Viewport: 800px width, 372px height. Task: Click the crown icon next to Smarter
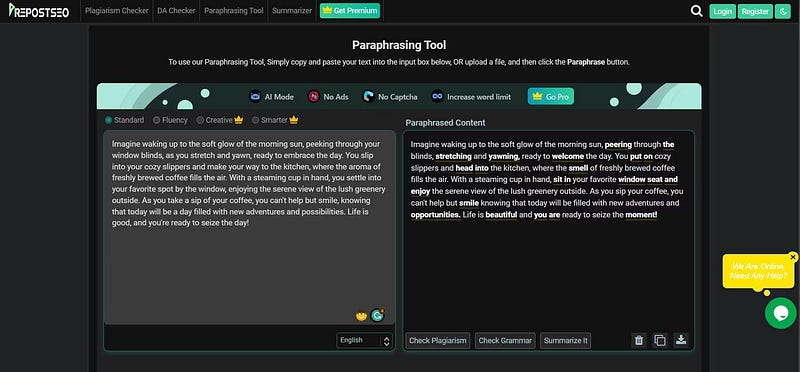point(293,120)
